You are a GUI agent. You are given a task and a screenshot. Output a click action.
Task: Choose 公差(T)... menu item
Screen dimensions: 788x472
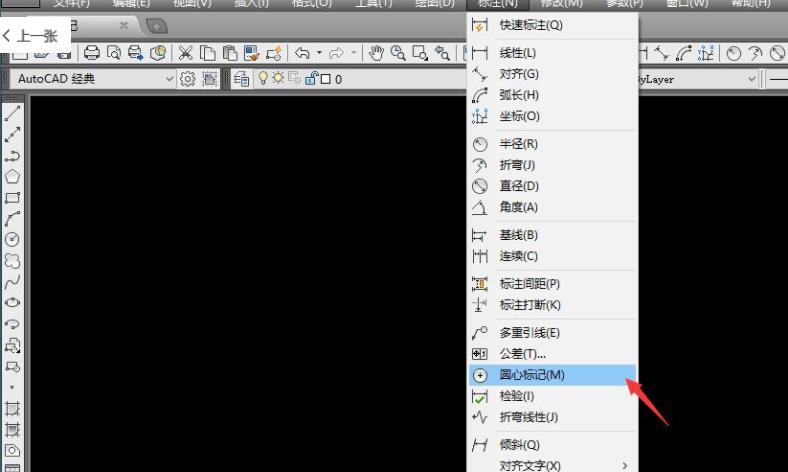tap(553, 354)
